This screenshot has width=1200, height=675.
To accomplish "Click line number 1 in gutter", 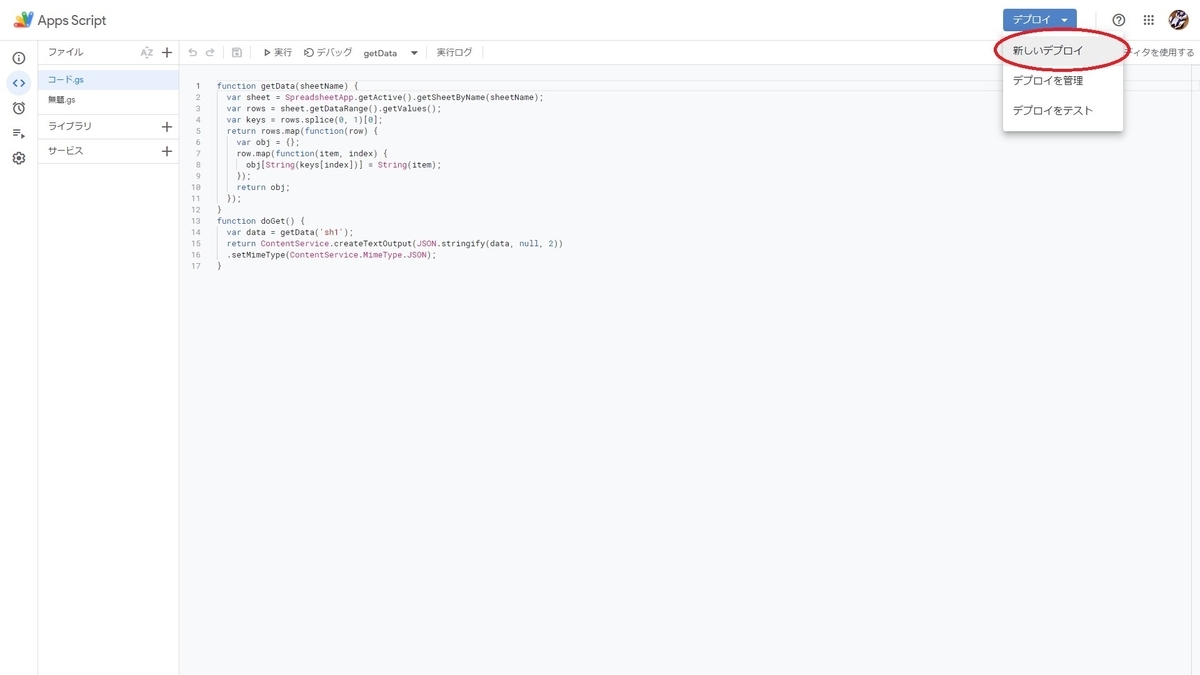I will (198, 86).
